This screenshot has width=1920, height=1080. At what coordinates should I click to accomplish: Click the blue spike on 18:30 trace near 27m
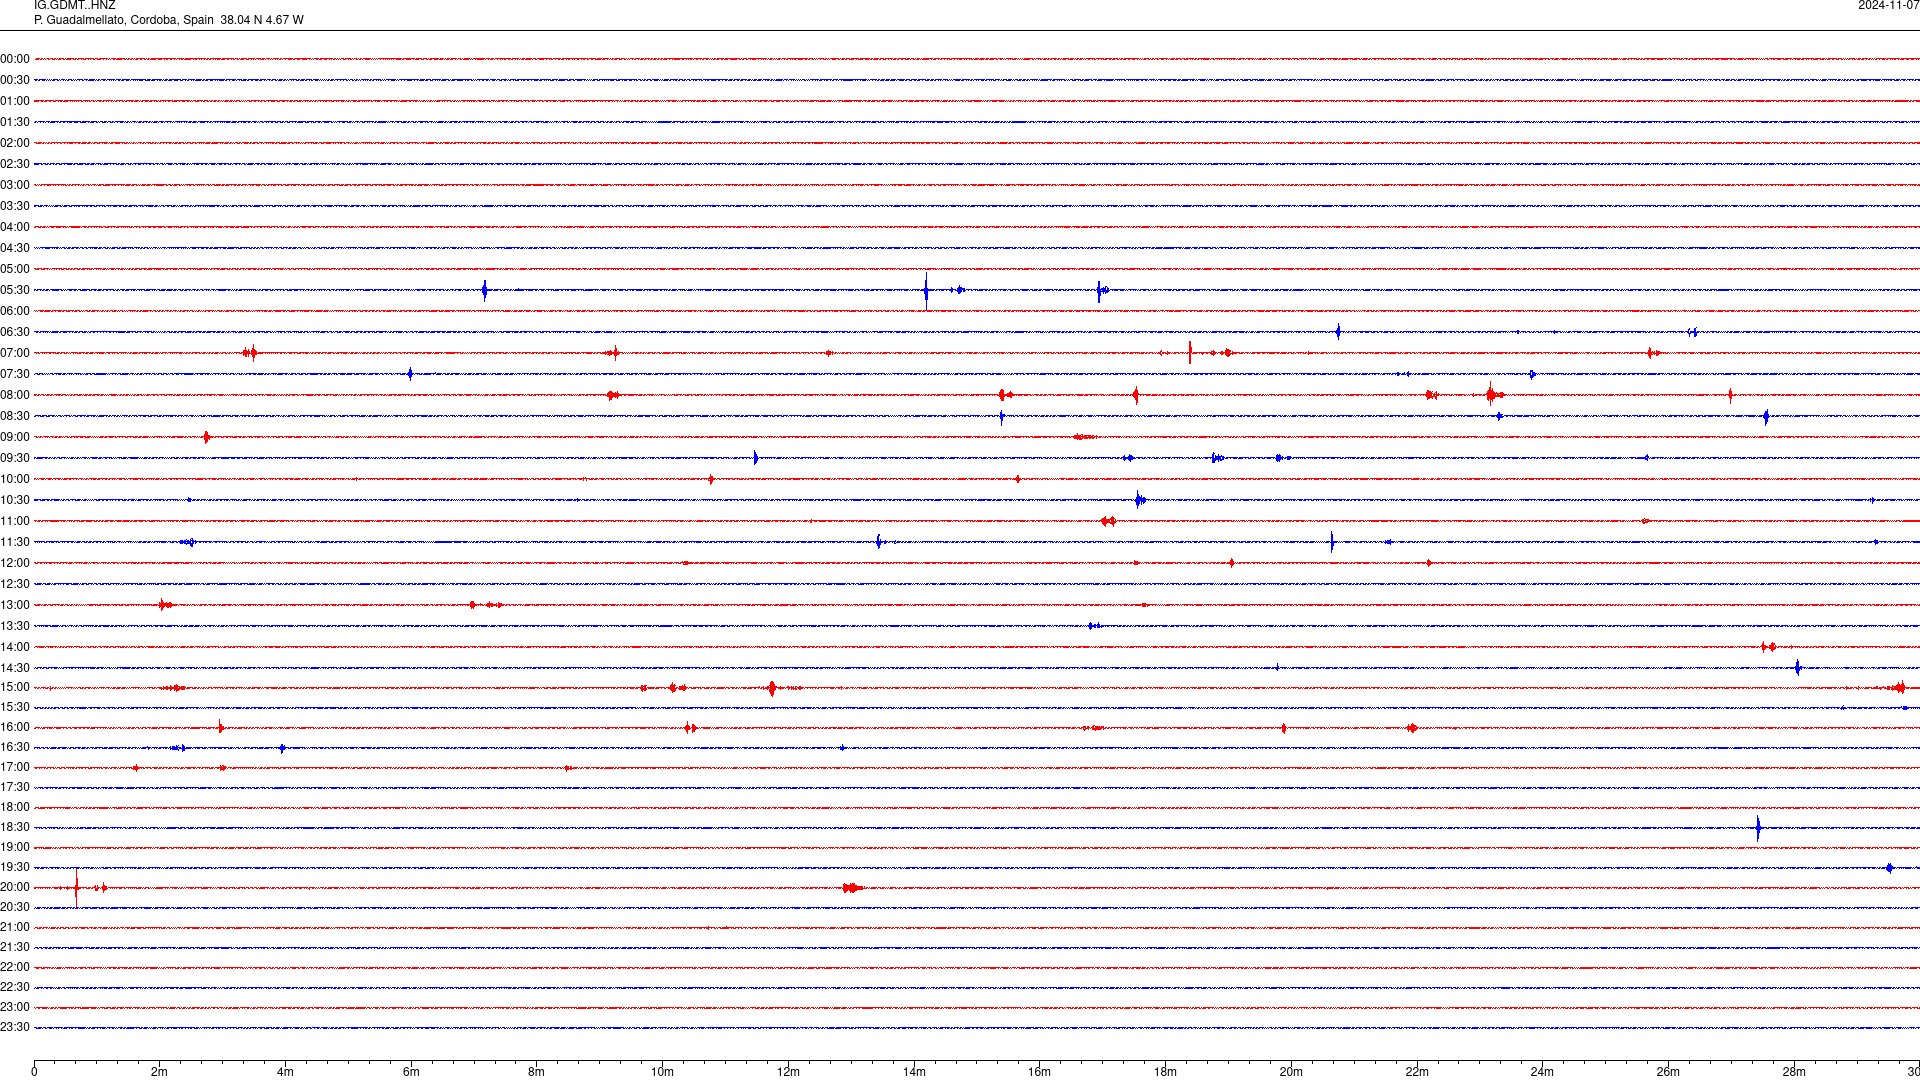click(1758, 827)
